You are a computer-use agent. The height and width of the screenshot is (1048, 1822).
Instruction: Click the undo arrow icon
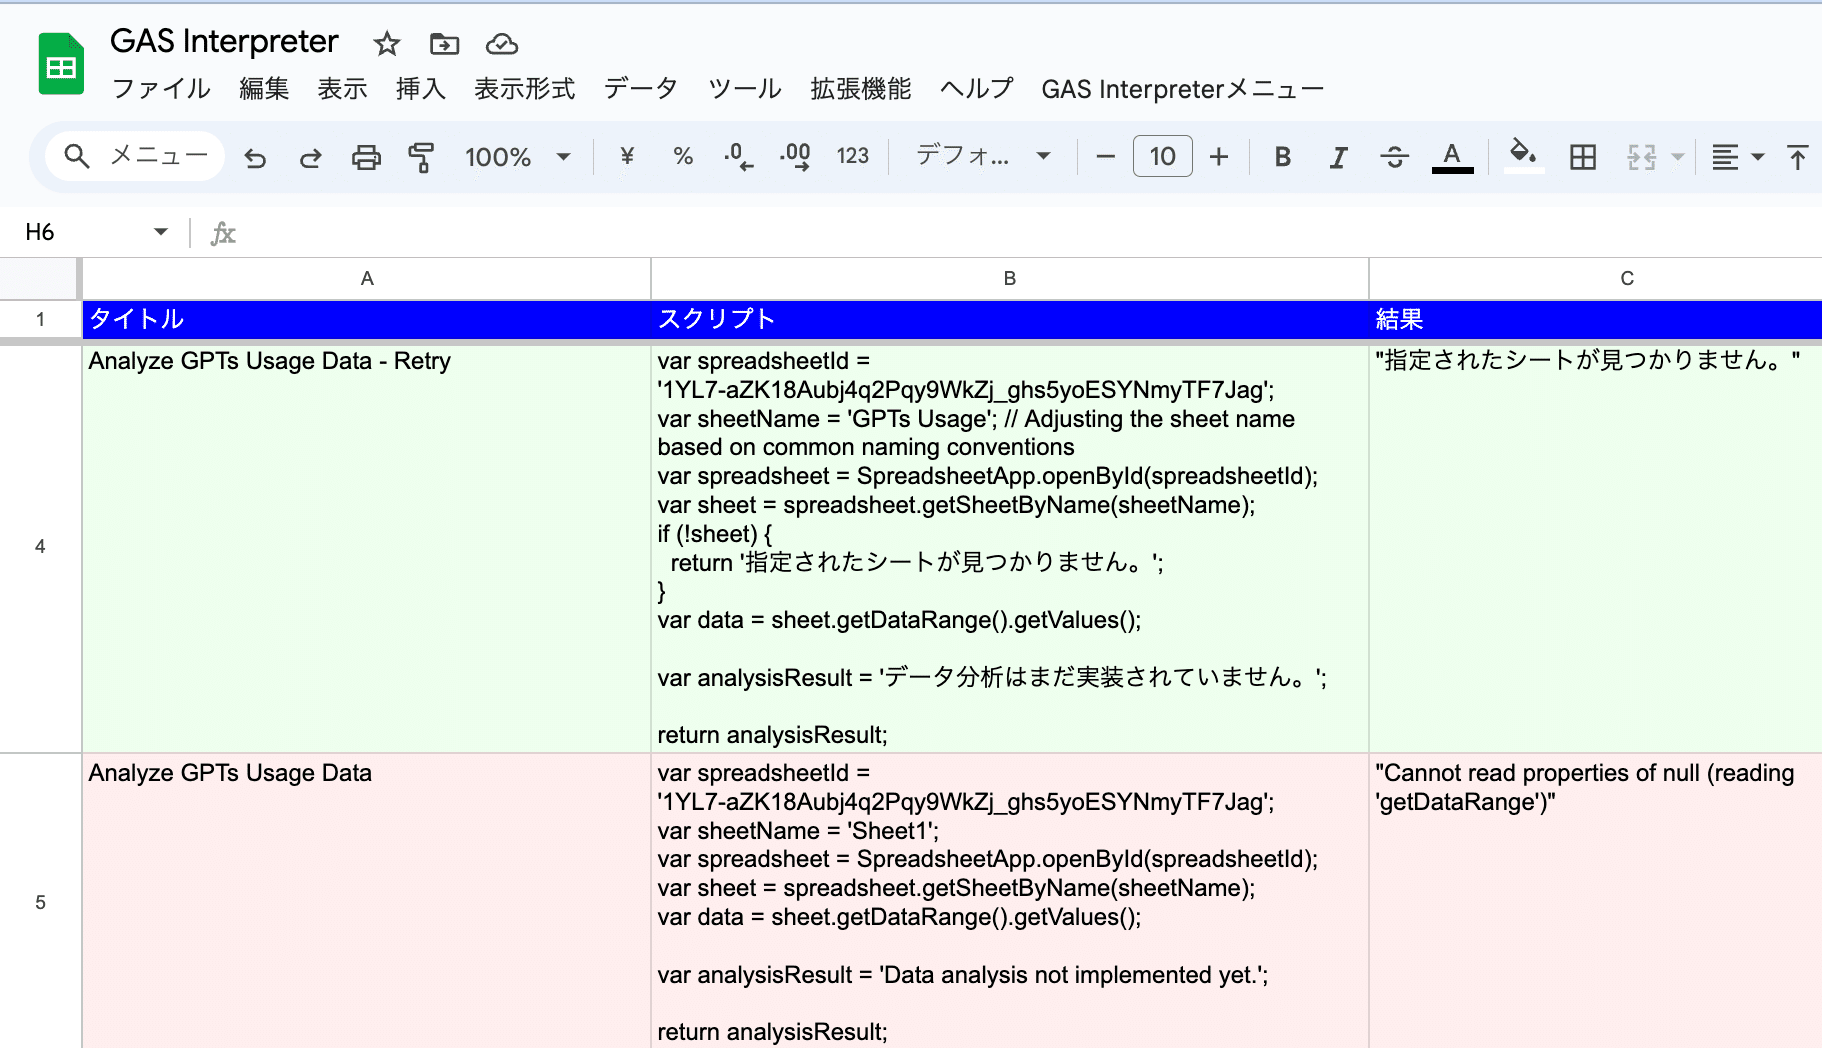255,157
